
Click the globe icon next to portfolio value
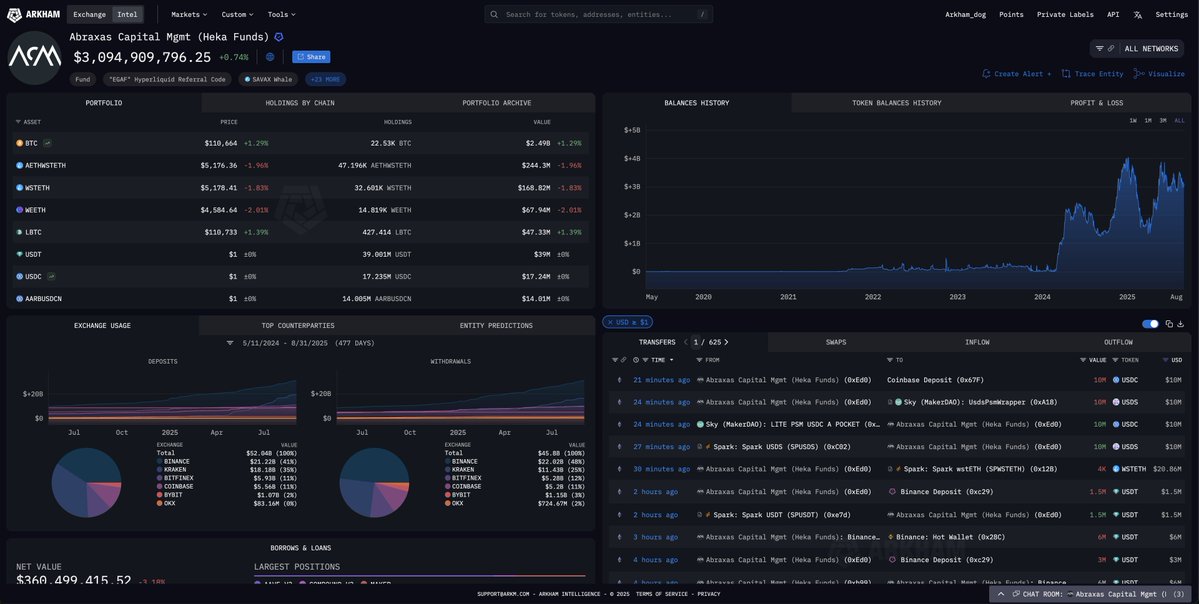point(270,57)
